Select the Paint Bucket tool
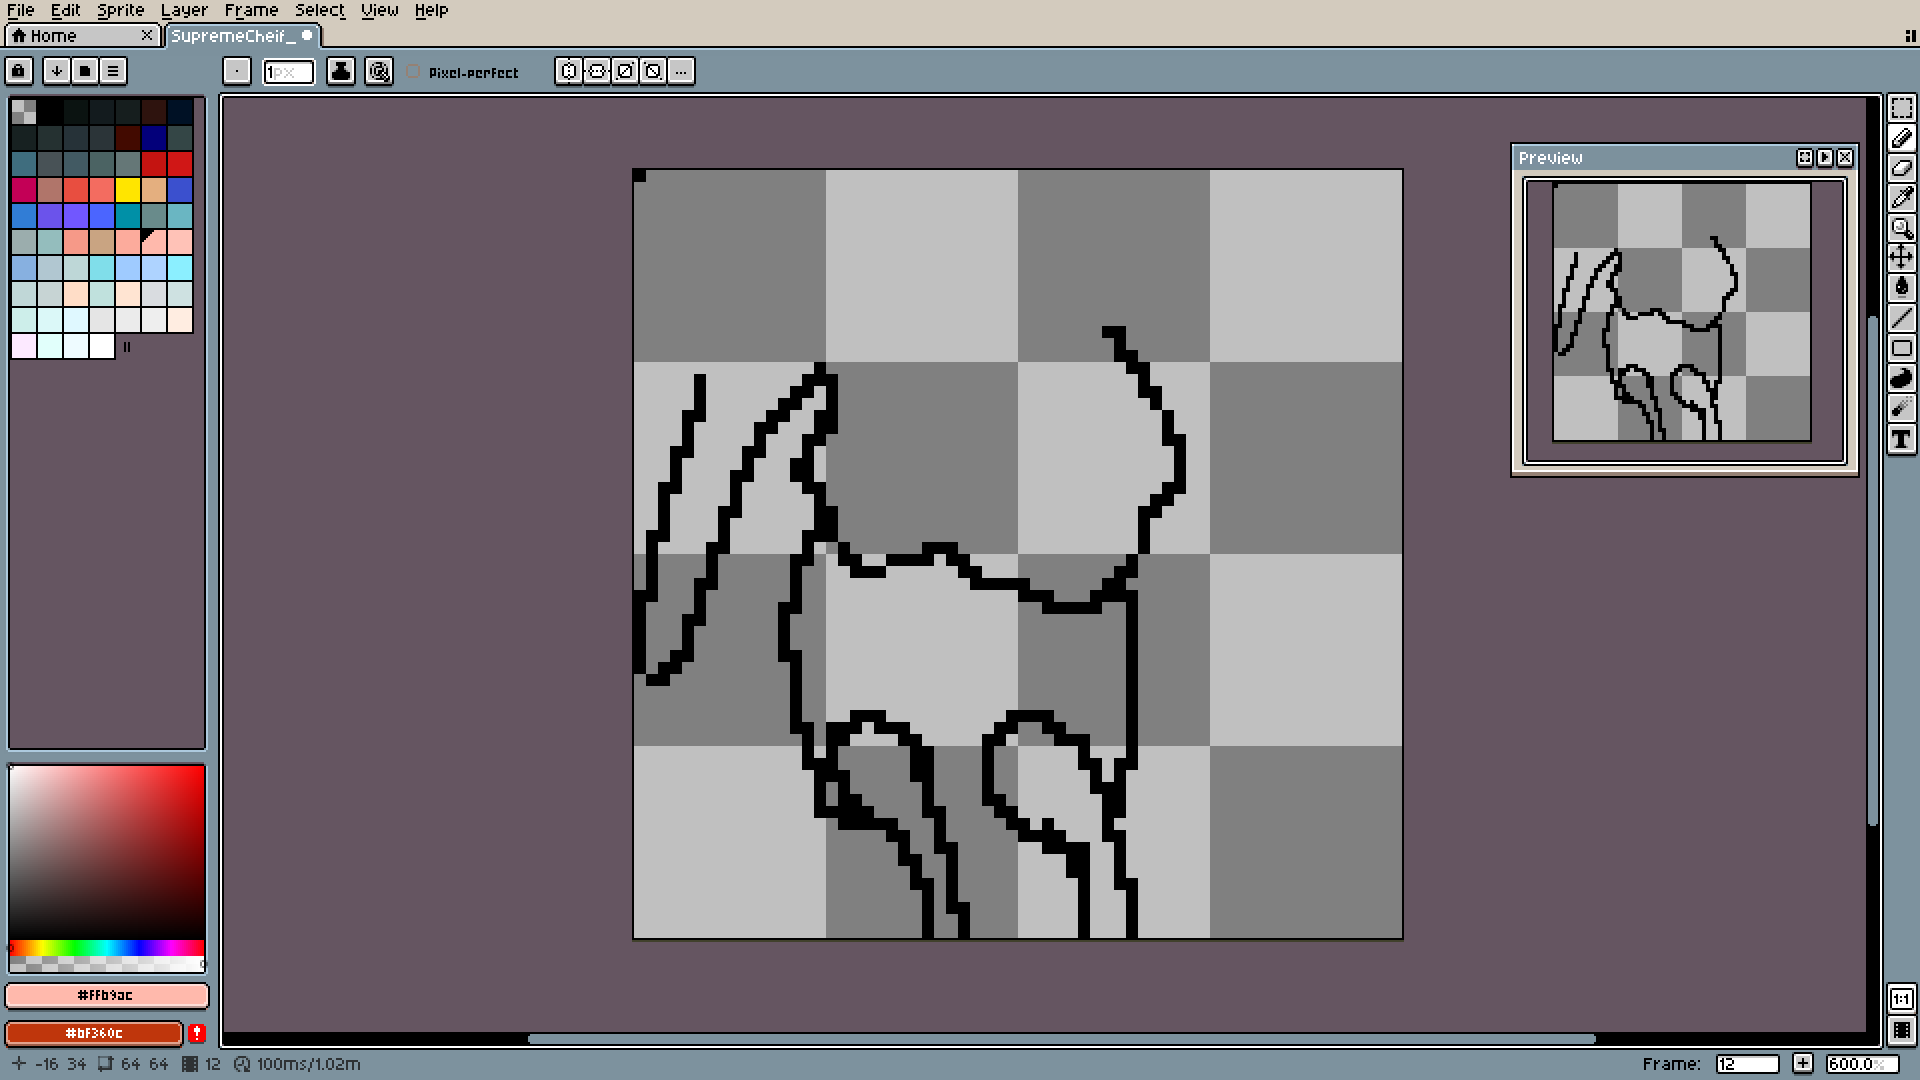 (1901, 288)
